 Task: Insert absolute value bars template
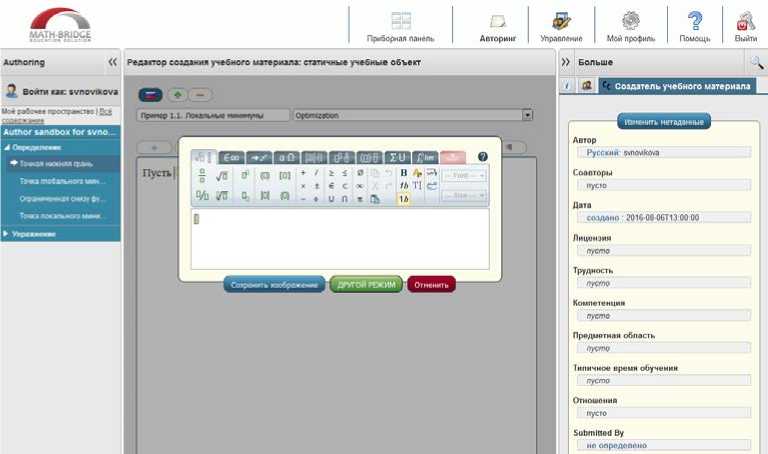(265, 195)
